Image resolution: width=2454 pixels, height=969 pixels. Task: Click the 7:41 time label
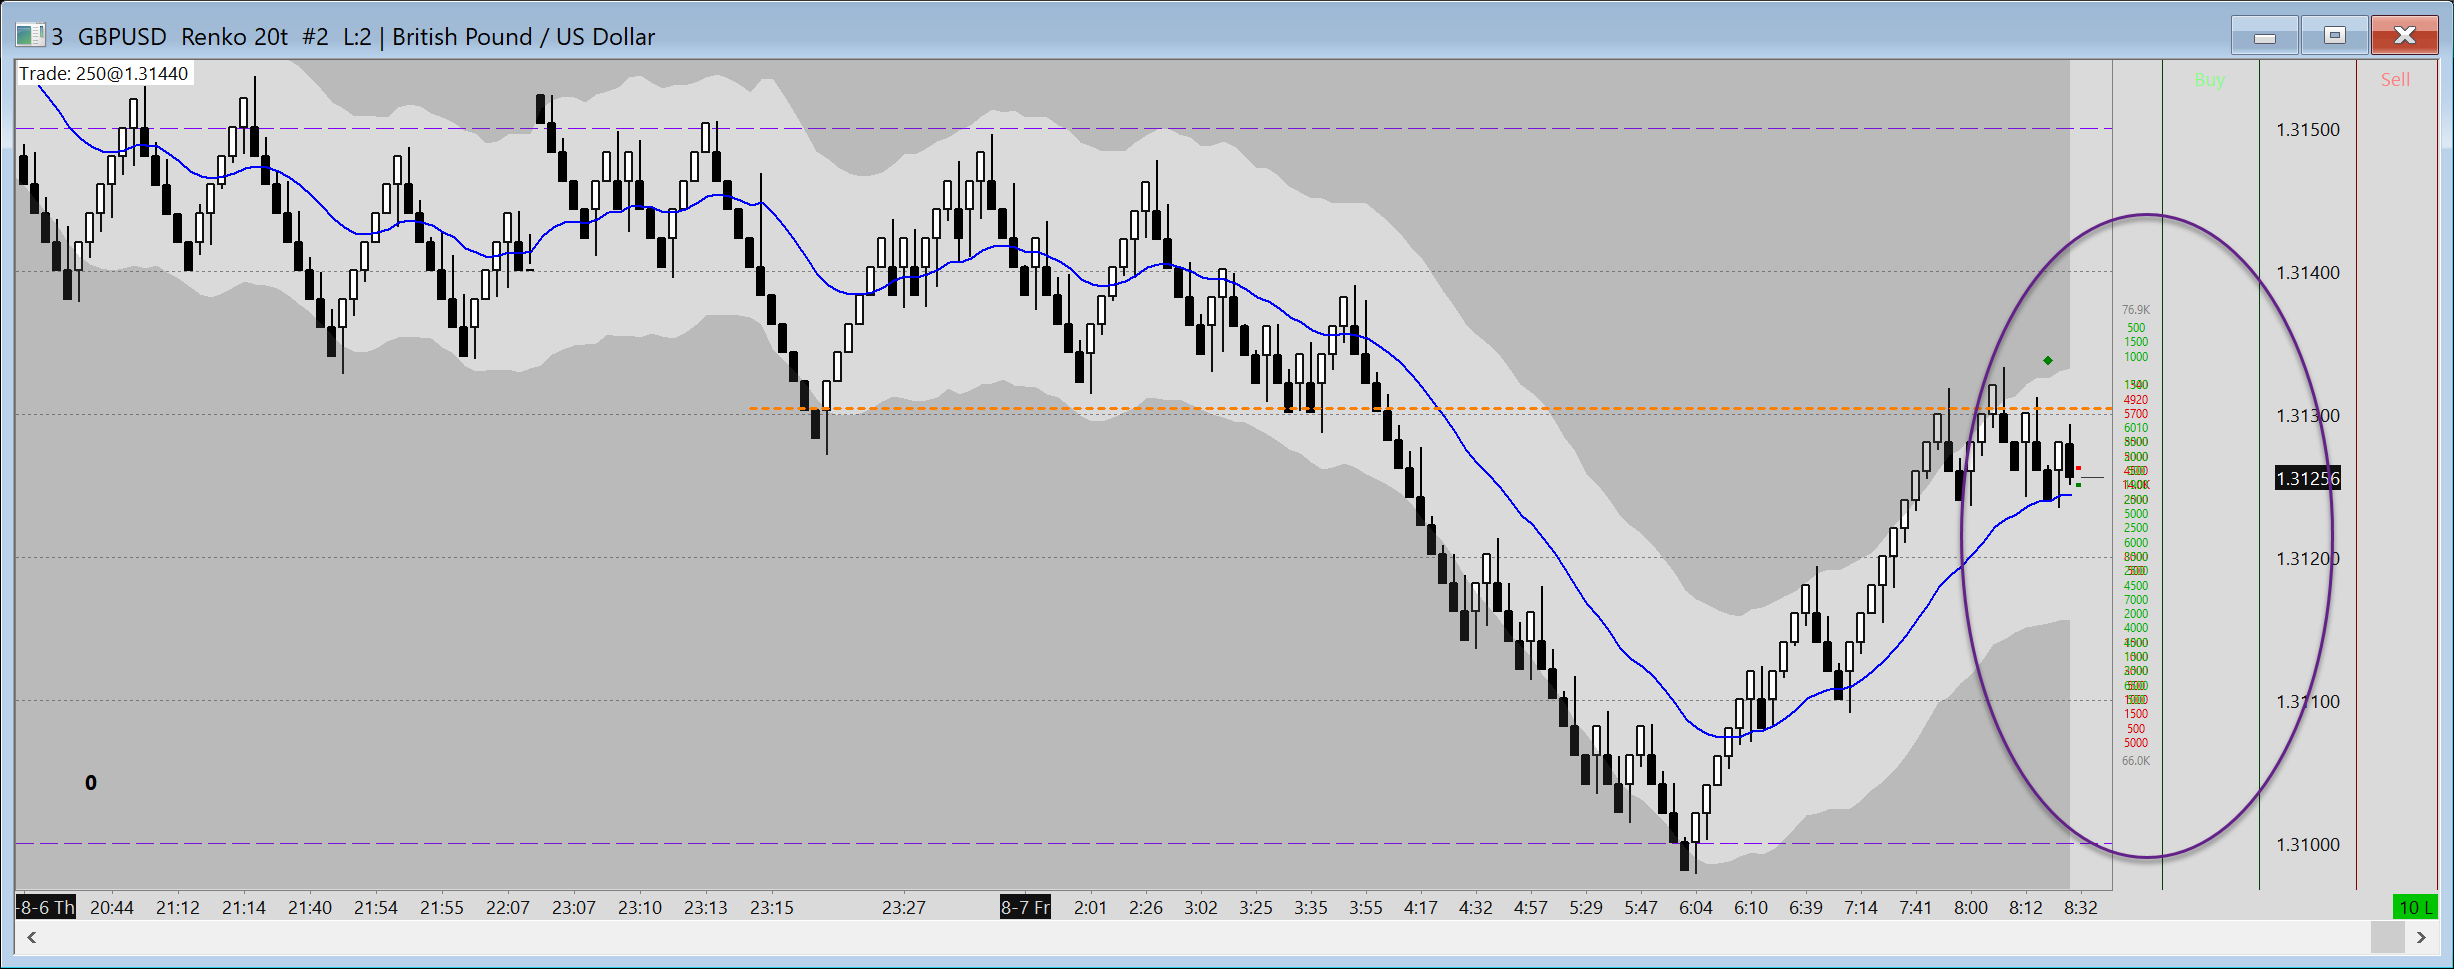[1916, 907]
